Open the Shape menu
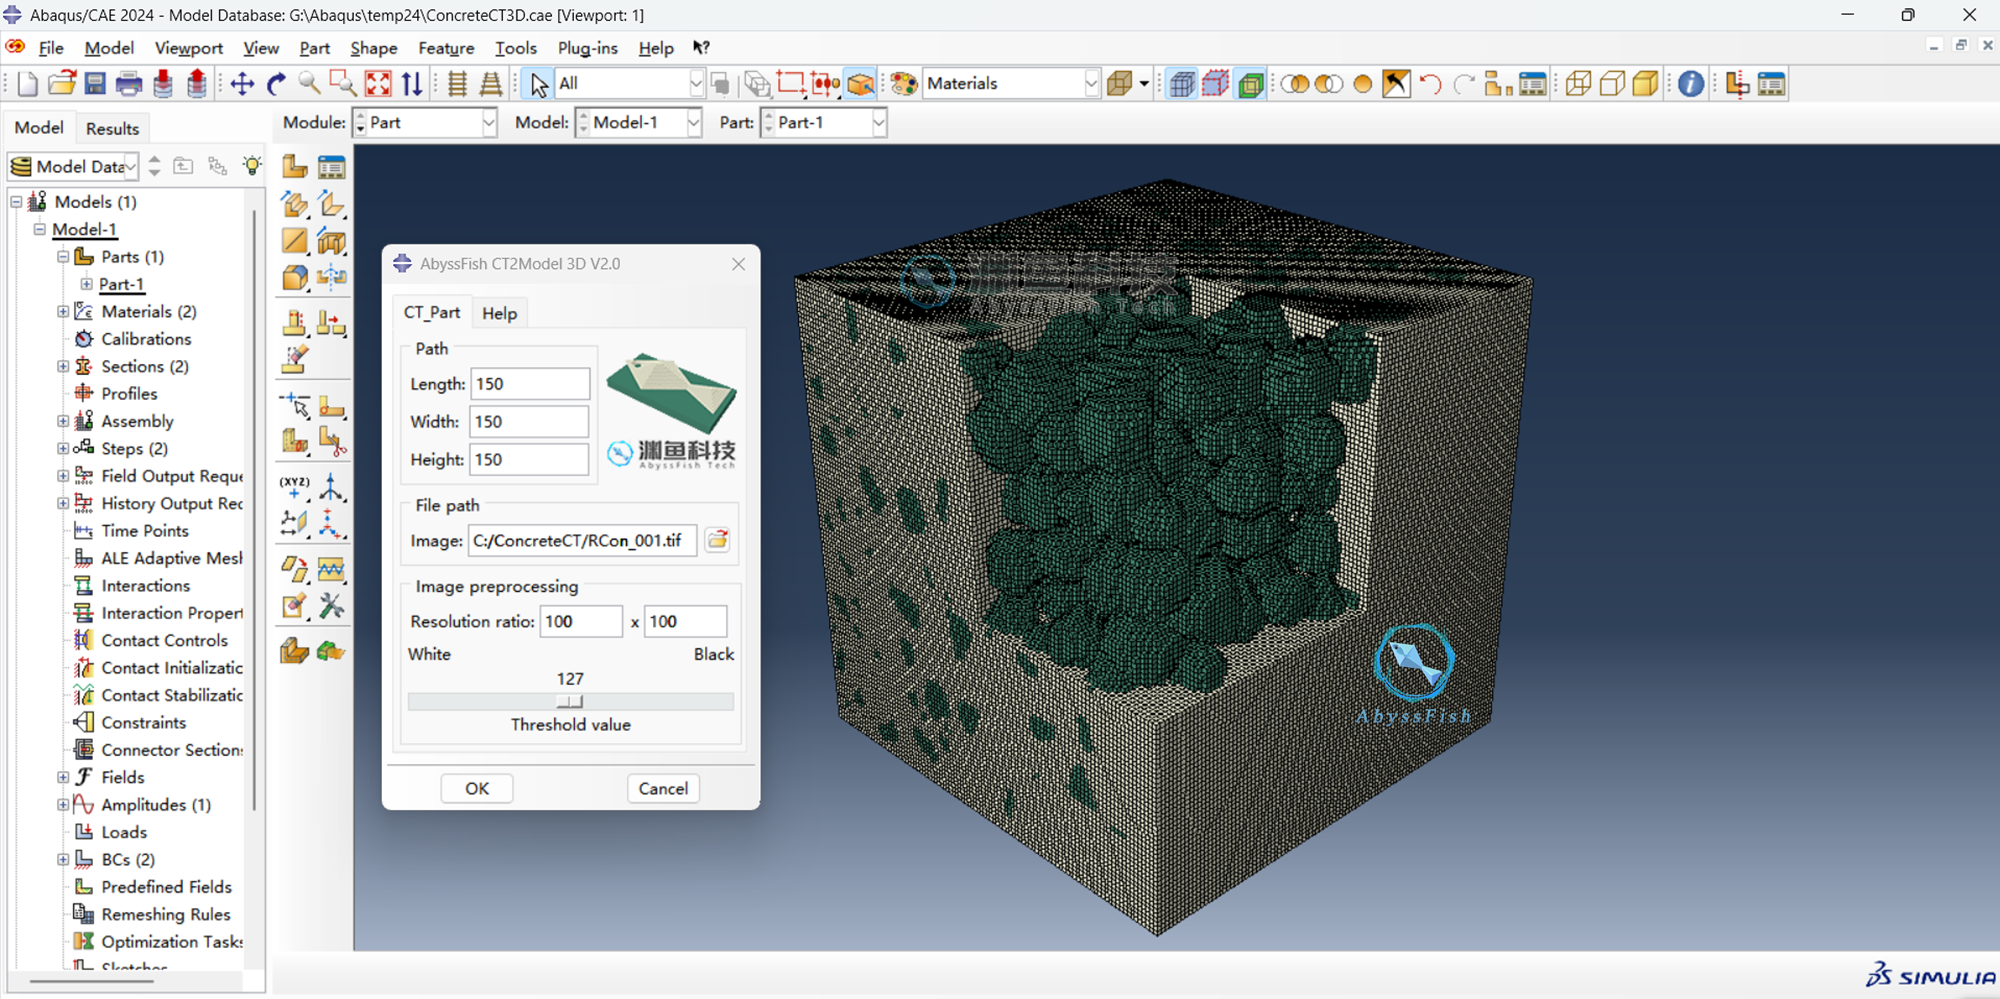 coord(374,48)
